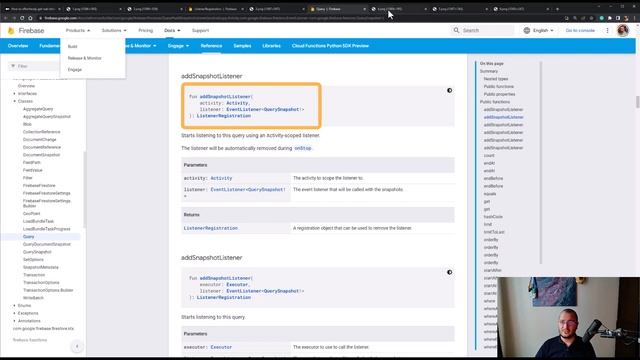Click the browser back arrow
640x360 pixels.
coord(5,18)
